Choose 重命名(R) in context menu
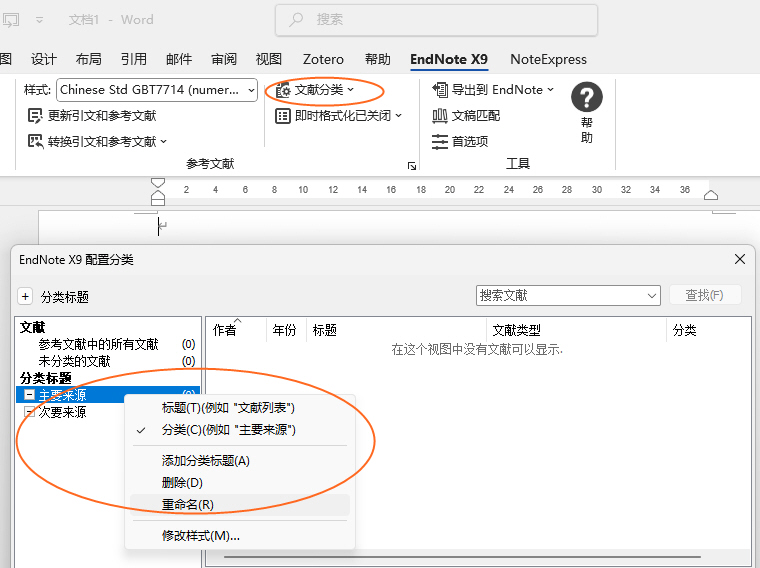 [x=240, y=505]
